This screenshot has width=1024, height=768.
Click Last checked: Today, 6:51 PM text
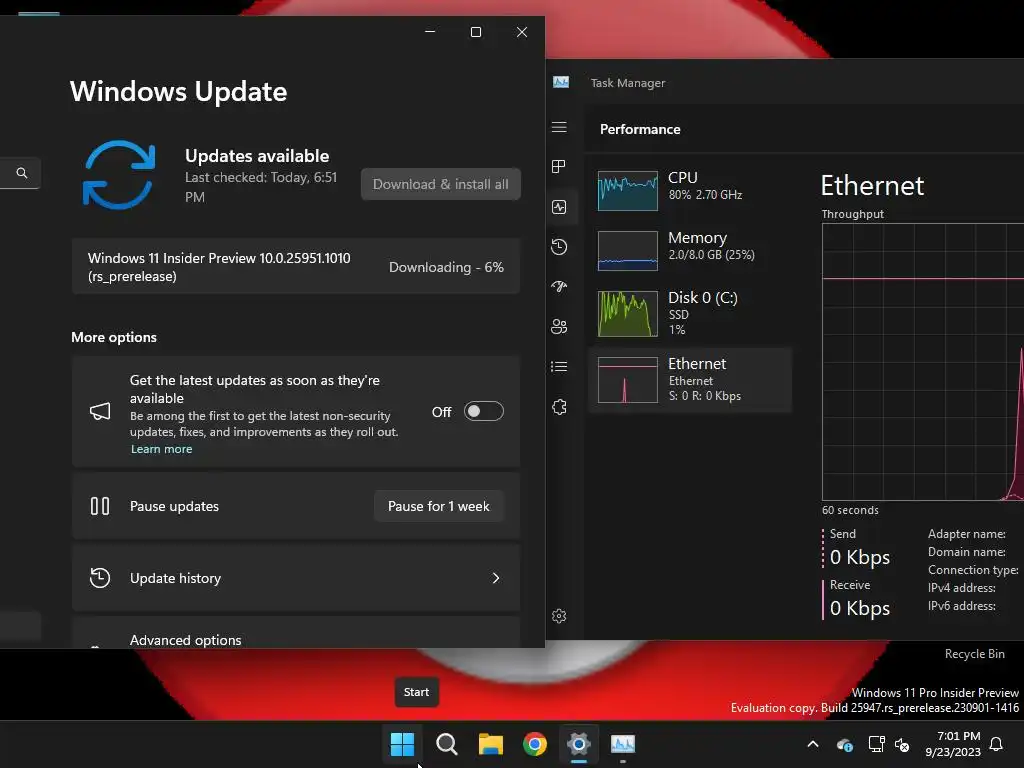[261, 187]
